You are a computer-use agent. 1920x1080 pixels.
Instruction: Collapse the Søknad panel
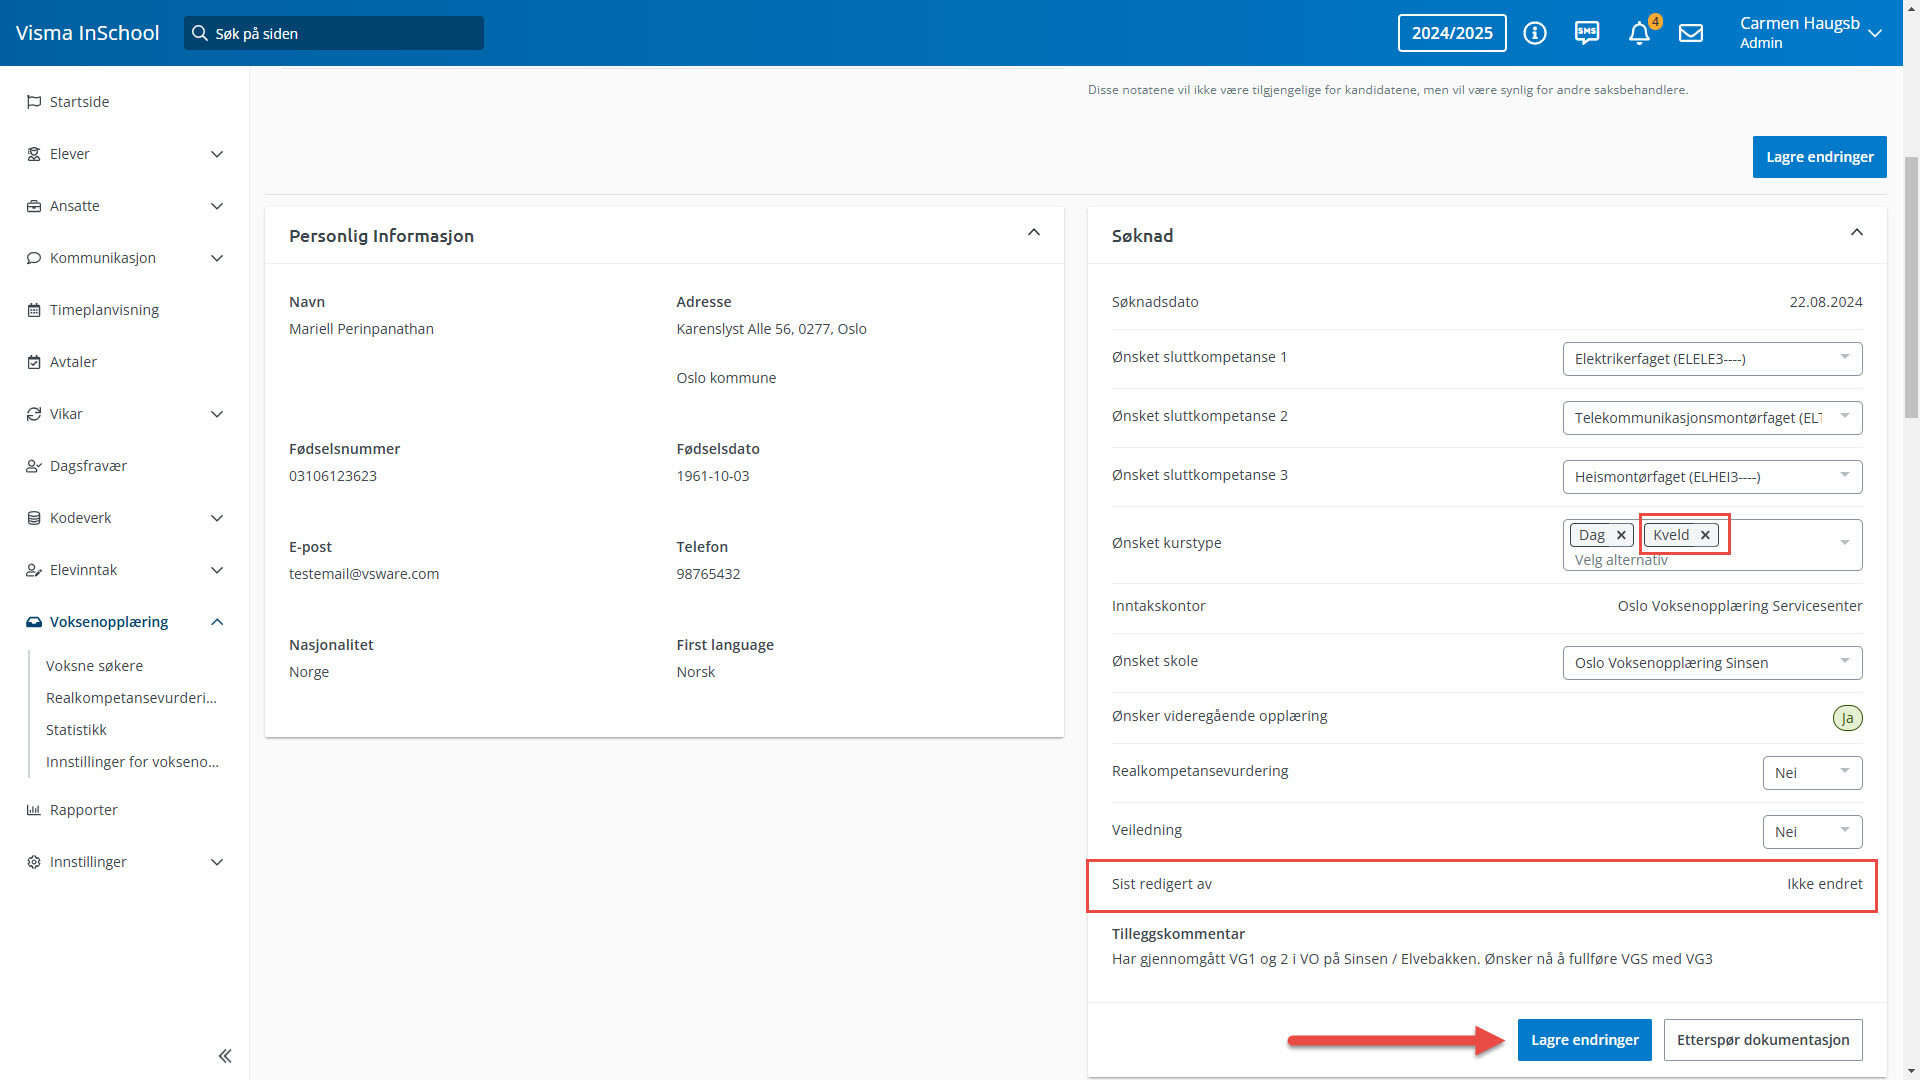tap(1857, 233)
